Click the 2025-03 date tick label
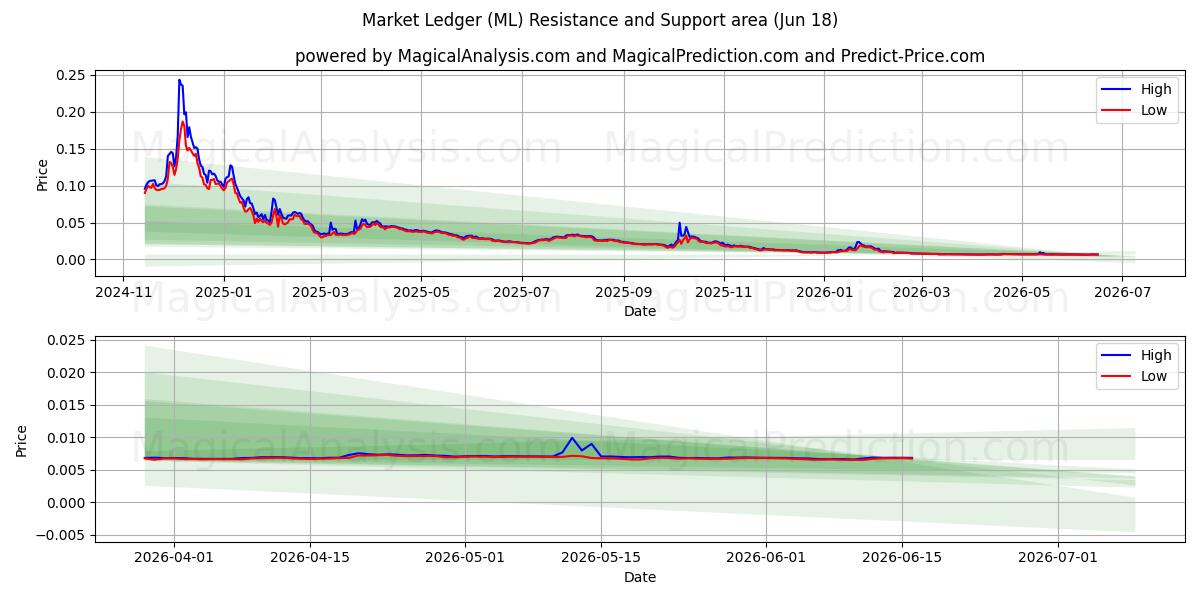The width and height of the screenshot is (1200, 600). (x=321, y=292)
